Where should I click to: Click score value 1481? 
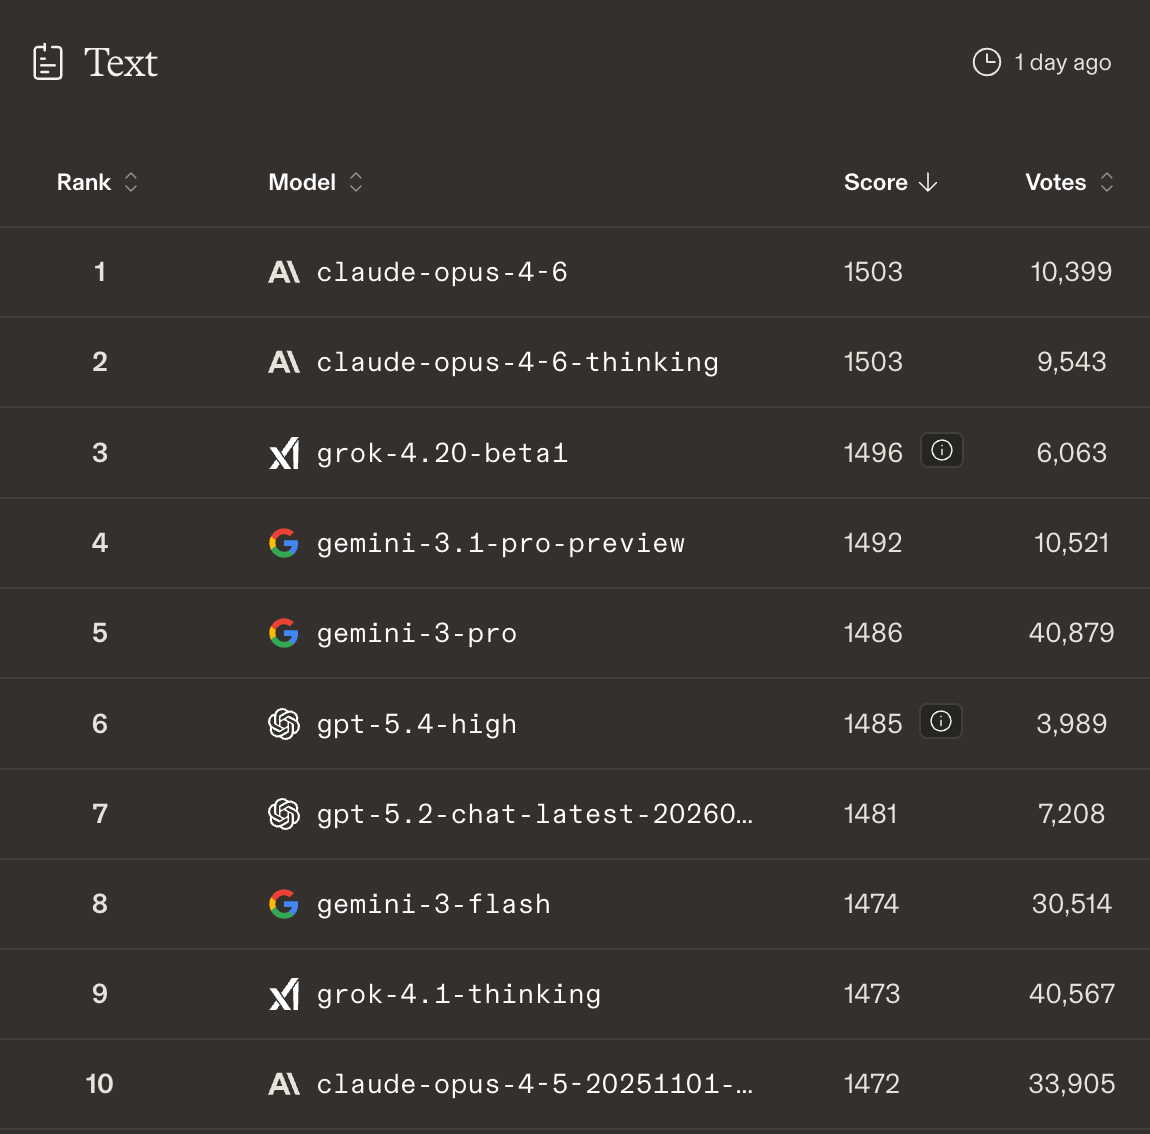coord(871,813)
